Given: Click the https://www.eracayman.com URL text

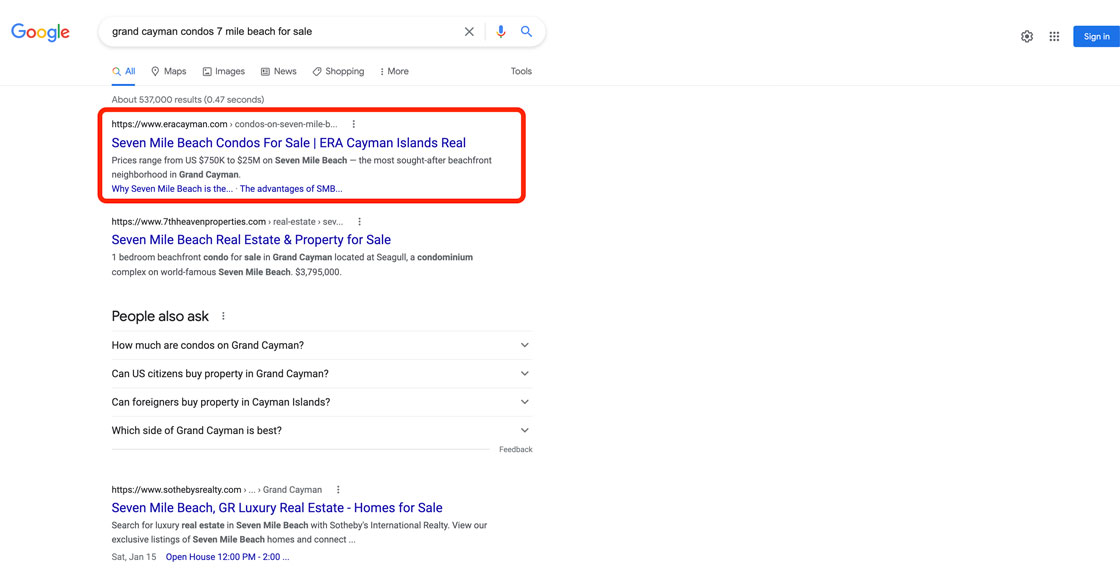Looking at the screenshot, I should tap(169, 124).
